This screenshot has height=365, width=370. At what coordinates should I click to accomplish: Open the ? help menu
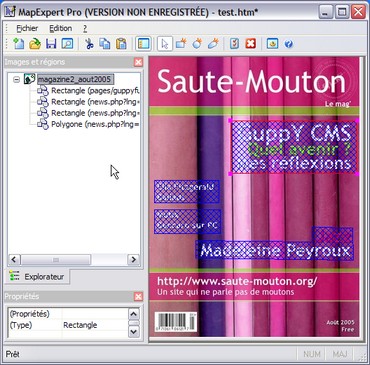[85, 28]
